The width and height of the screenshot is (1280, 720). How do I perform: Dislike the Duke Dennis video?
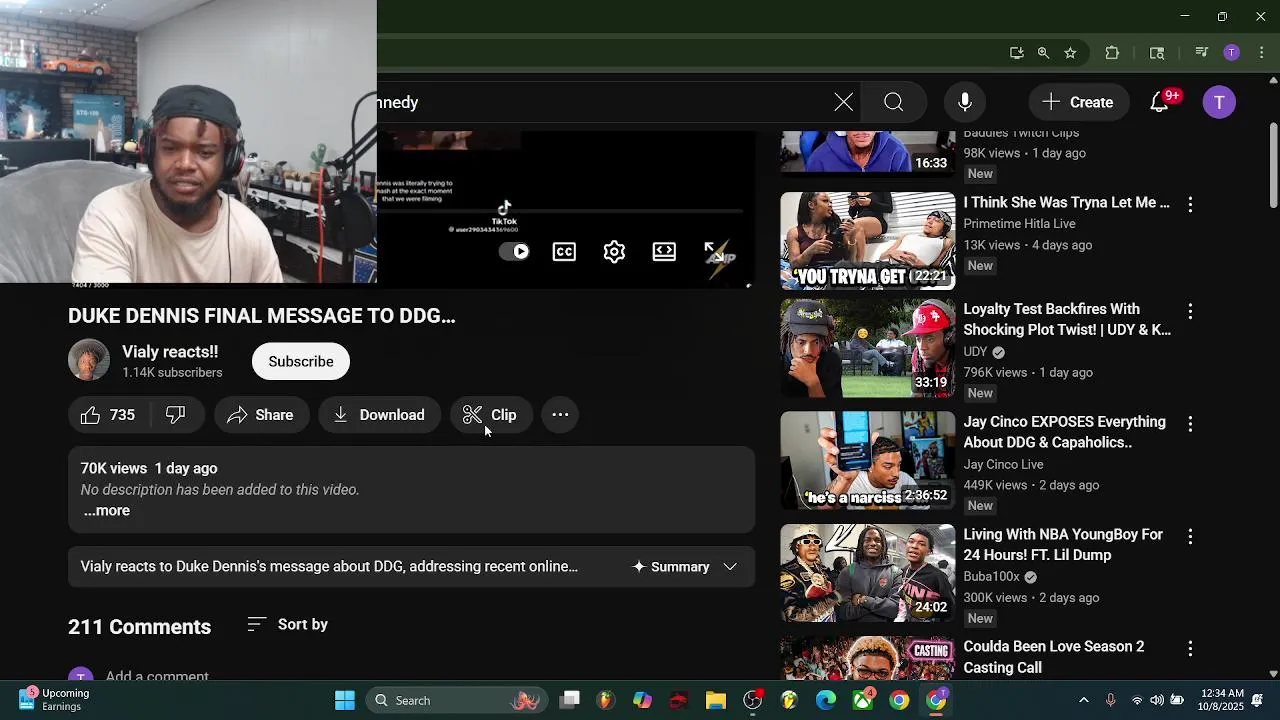coord(176,415)
